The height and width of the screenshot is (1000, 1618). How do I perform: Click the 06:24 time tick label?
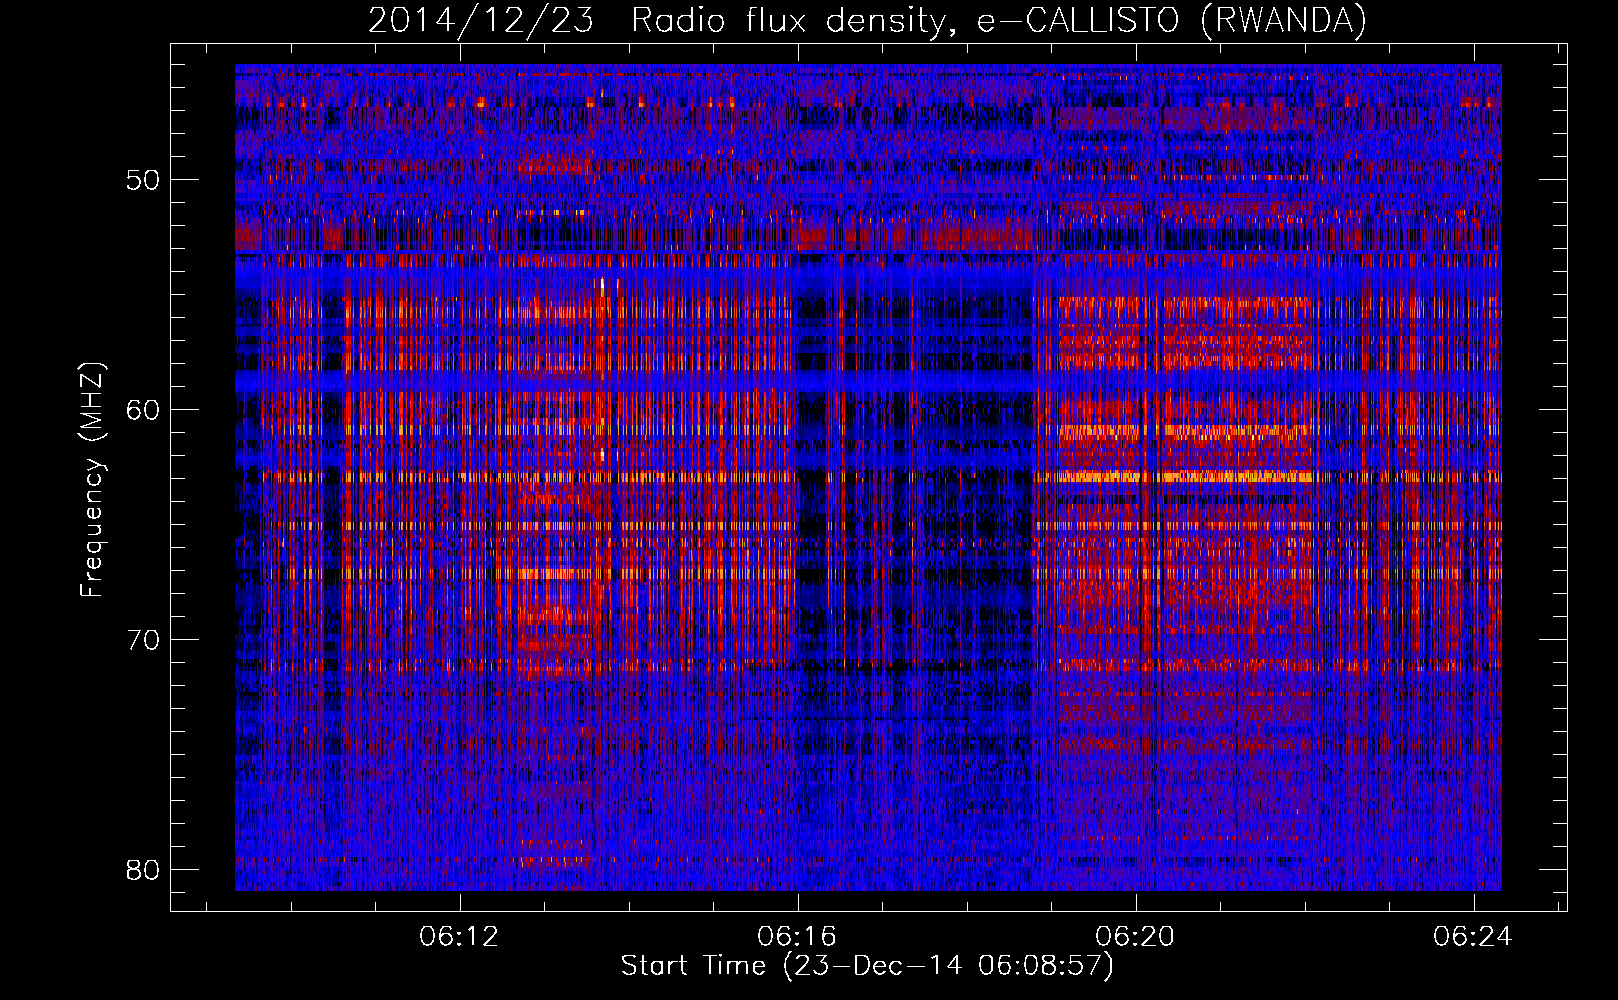pyautogui.click(x=1472, y=937)
